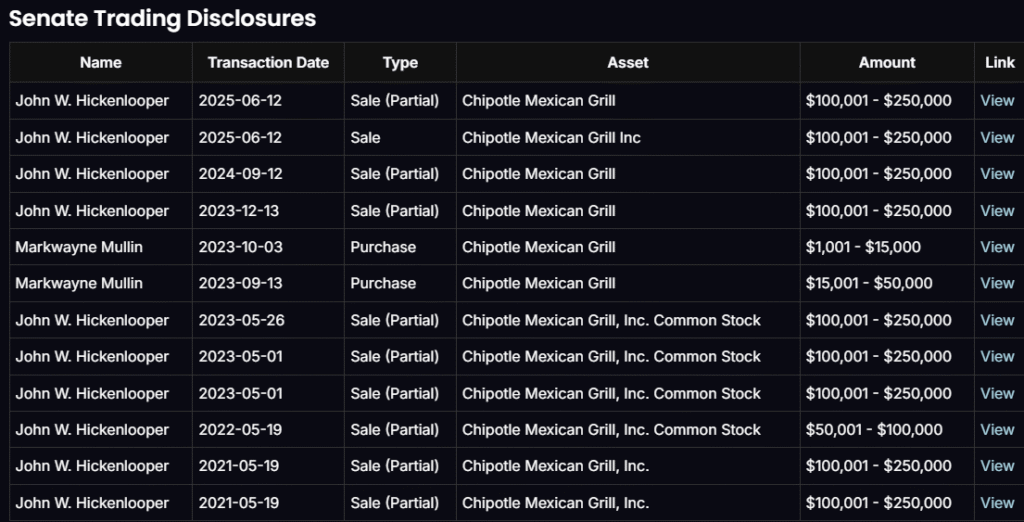Click the $15,001 - $50,000 amount cell
Viewport: 1024px width, 522px height.
point(868,284)
